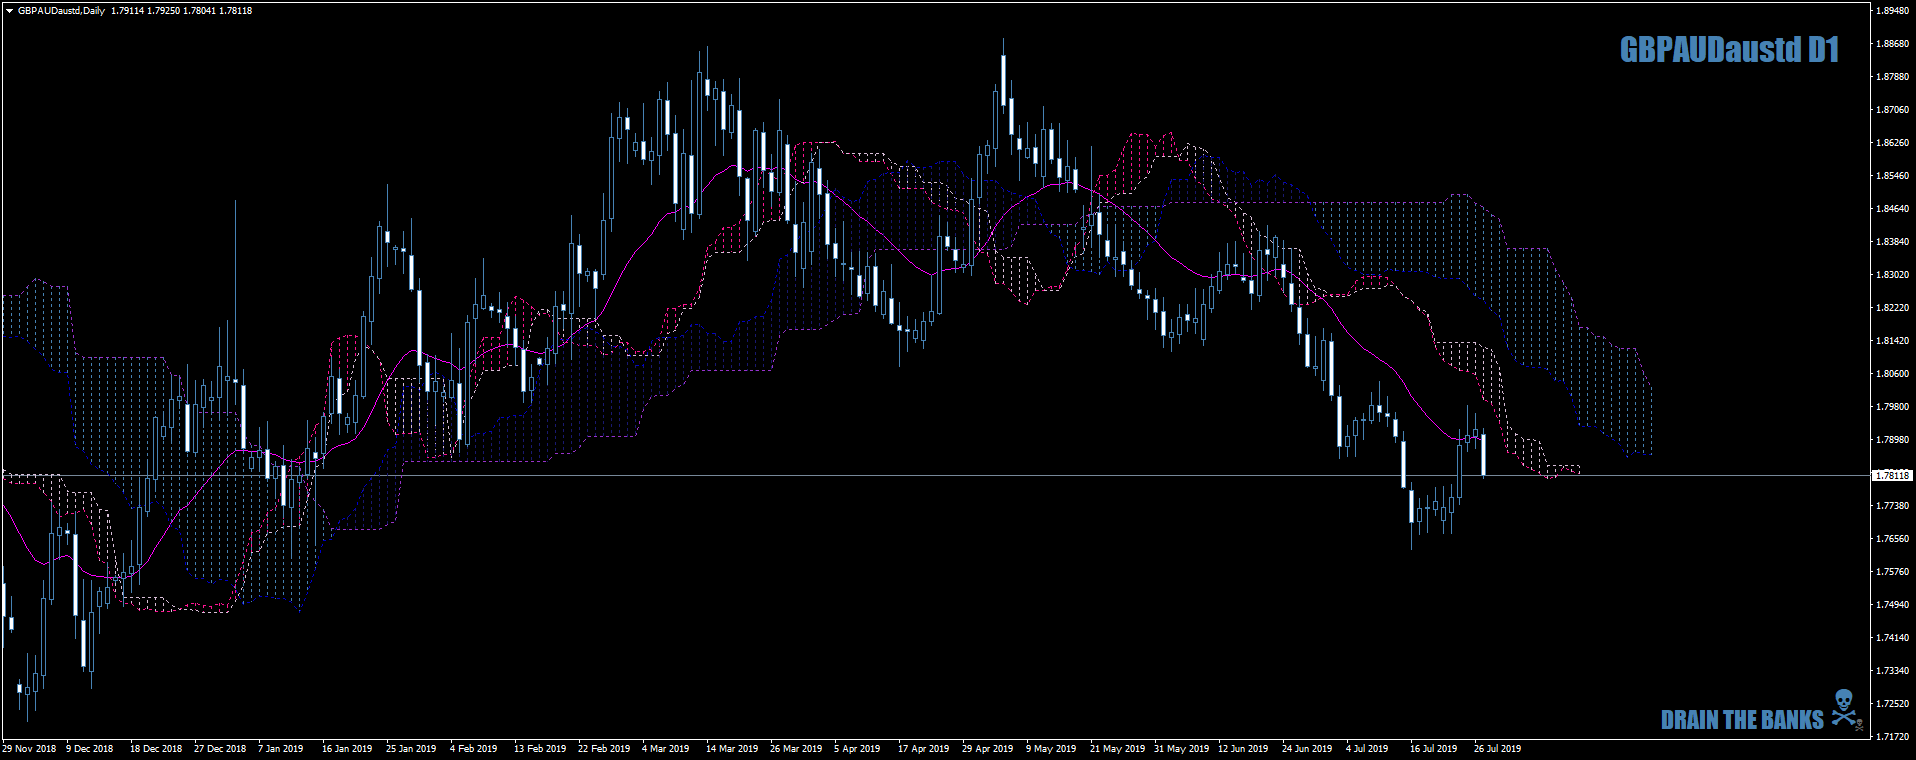Click the low price value 1.78041

(199, 11)
